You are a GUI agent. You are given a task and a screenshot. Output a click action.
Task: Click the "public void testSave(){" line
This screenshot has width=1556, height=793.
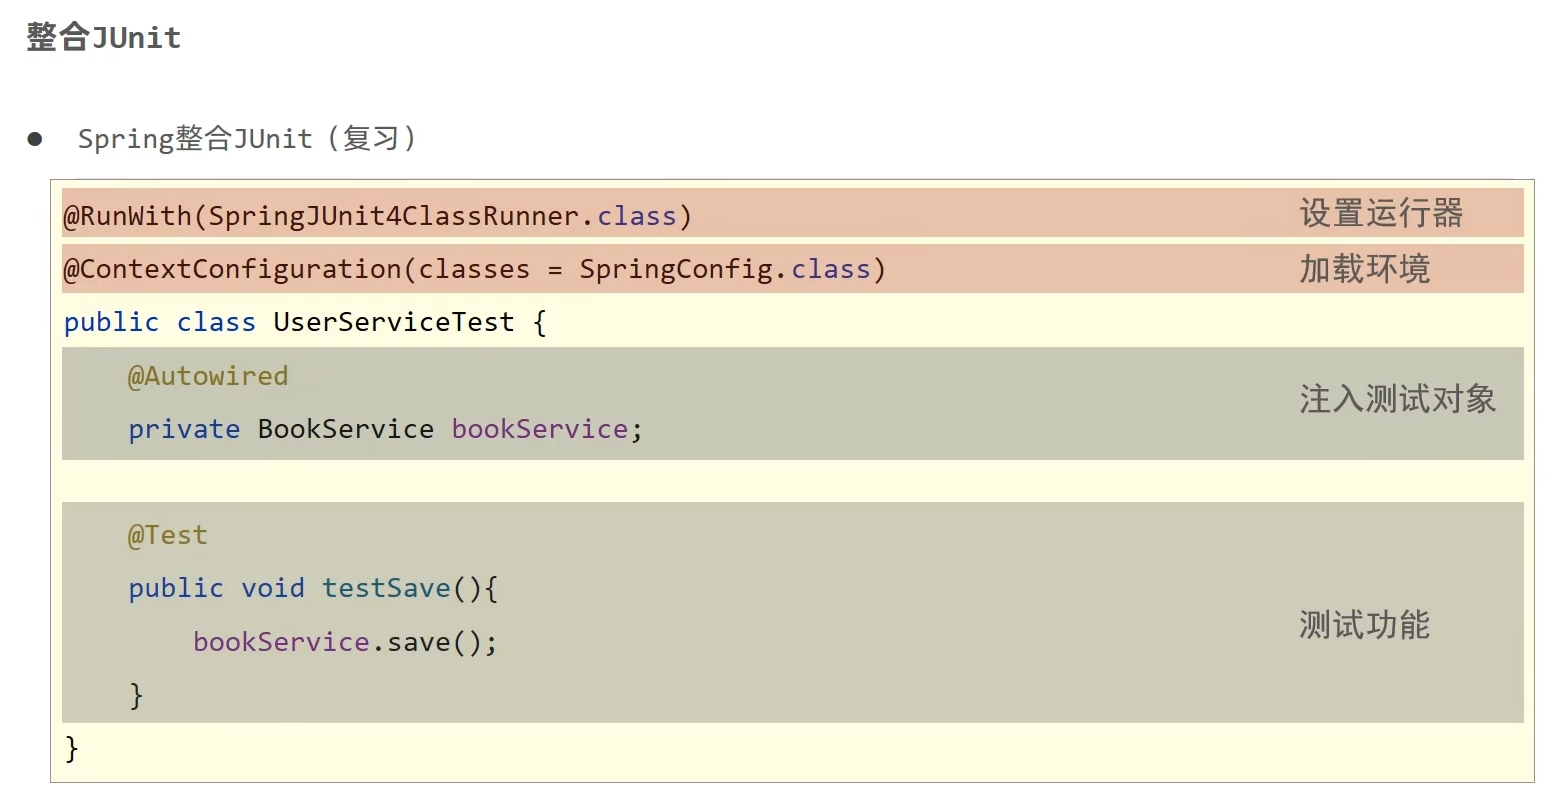pos(313,588)
